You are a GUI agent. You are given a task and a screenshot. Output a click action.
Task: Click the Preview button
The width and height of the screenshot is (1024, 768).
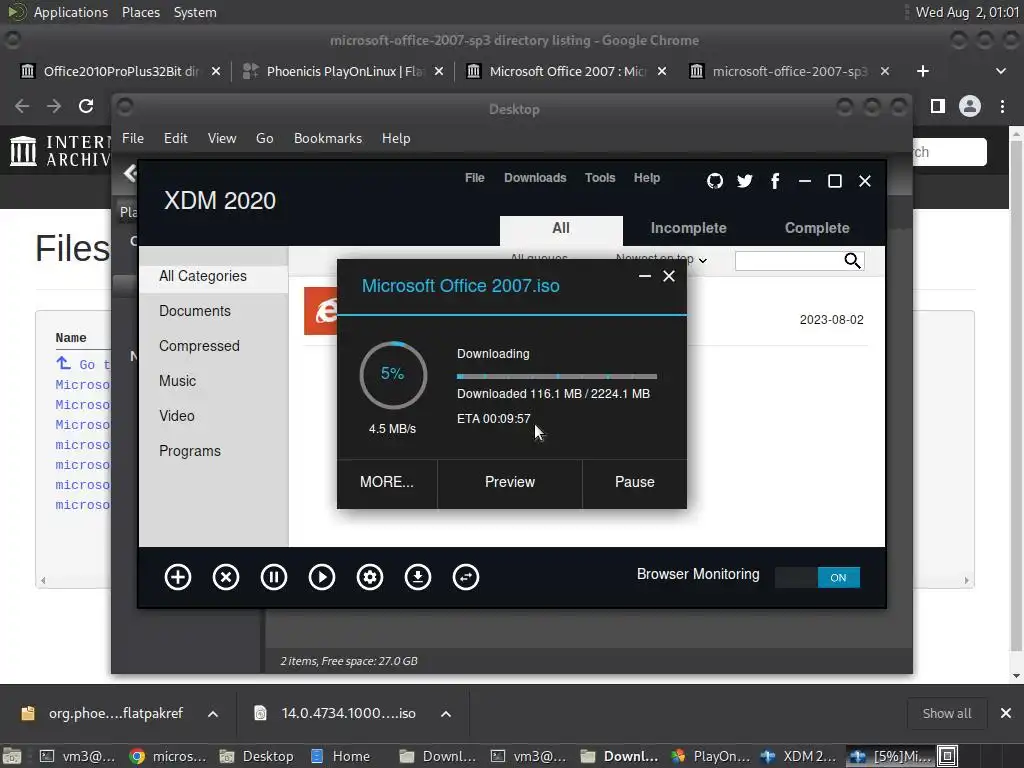(x=510, y=483)
